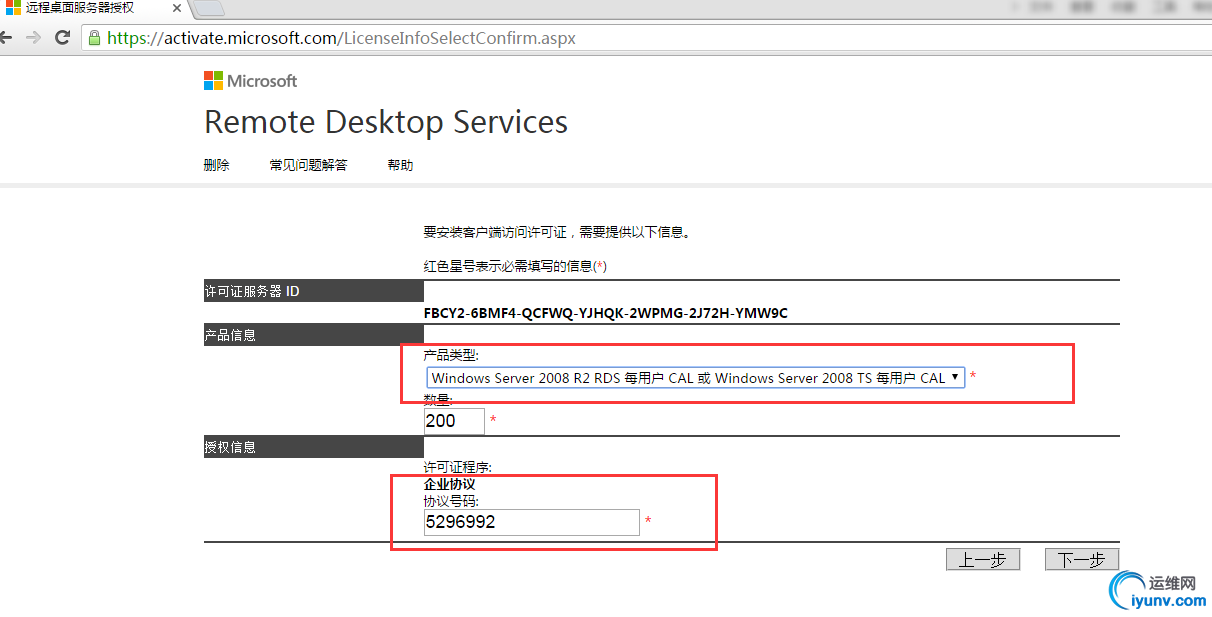Click the 产品类型 label

451,356
